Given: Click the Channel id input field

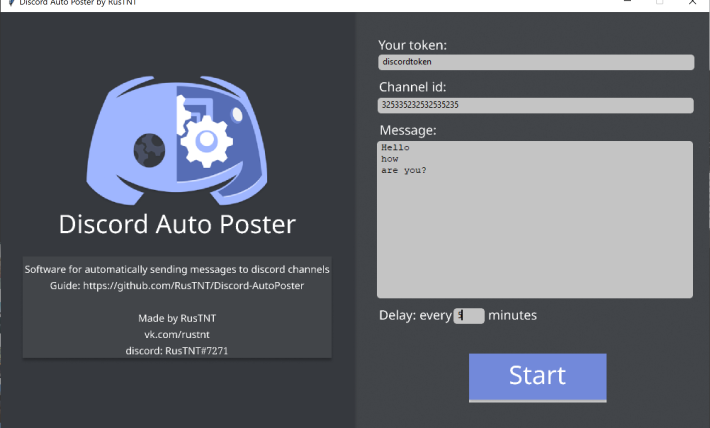Looking at the screenshot, I should (x=536, y=105).
